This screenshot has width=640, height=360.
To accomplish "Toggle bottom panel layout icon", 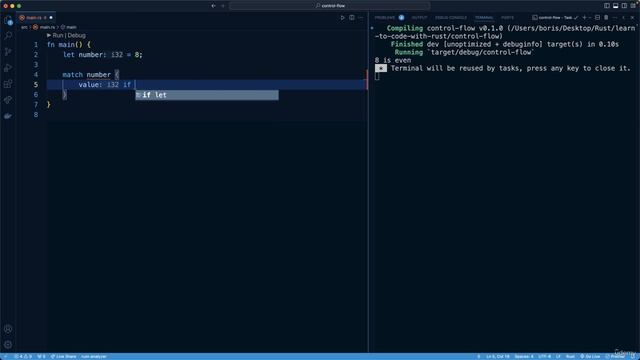I will coord(616,6).
